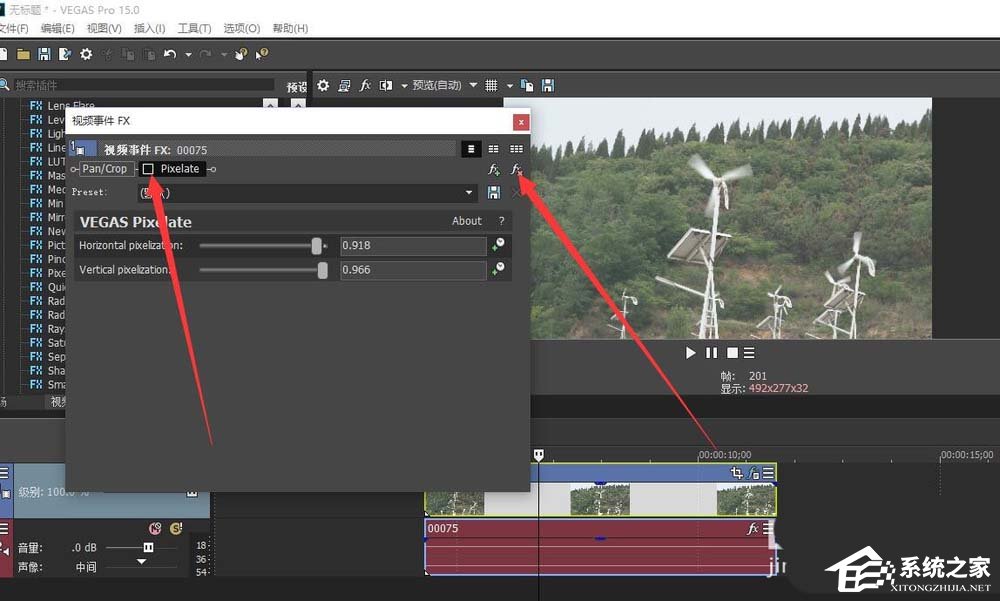Open project video properties gear in preview
Image resolution: width=1000 pixels, height=601 pixels.
coord(323,86)
